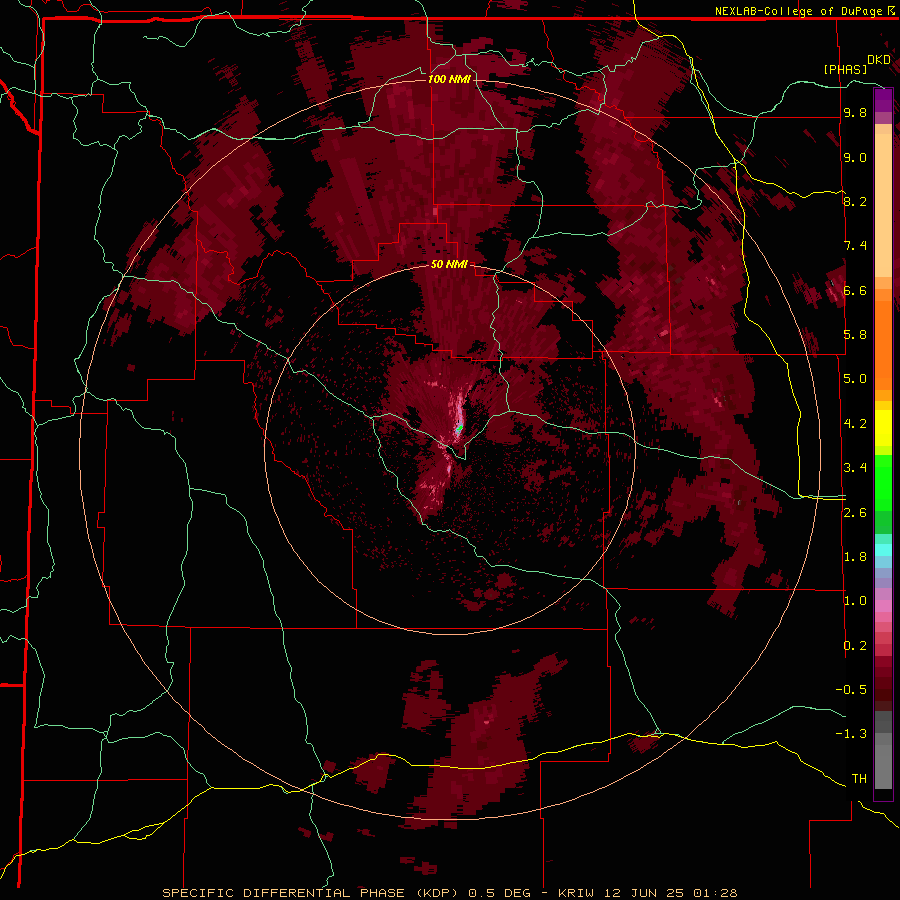Click the 01:28 timestamp text
Image resolution: width=900 pixels, height=900 pixels.
[715, 893]
